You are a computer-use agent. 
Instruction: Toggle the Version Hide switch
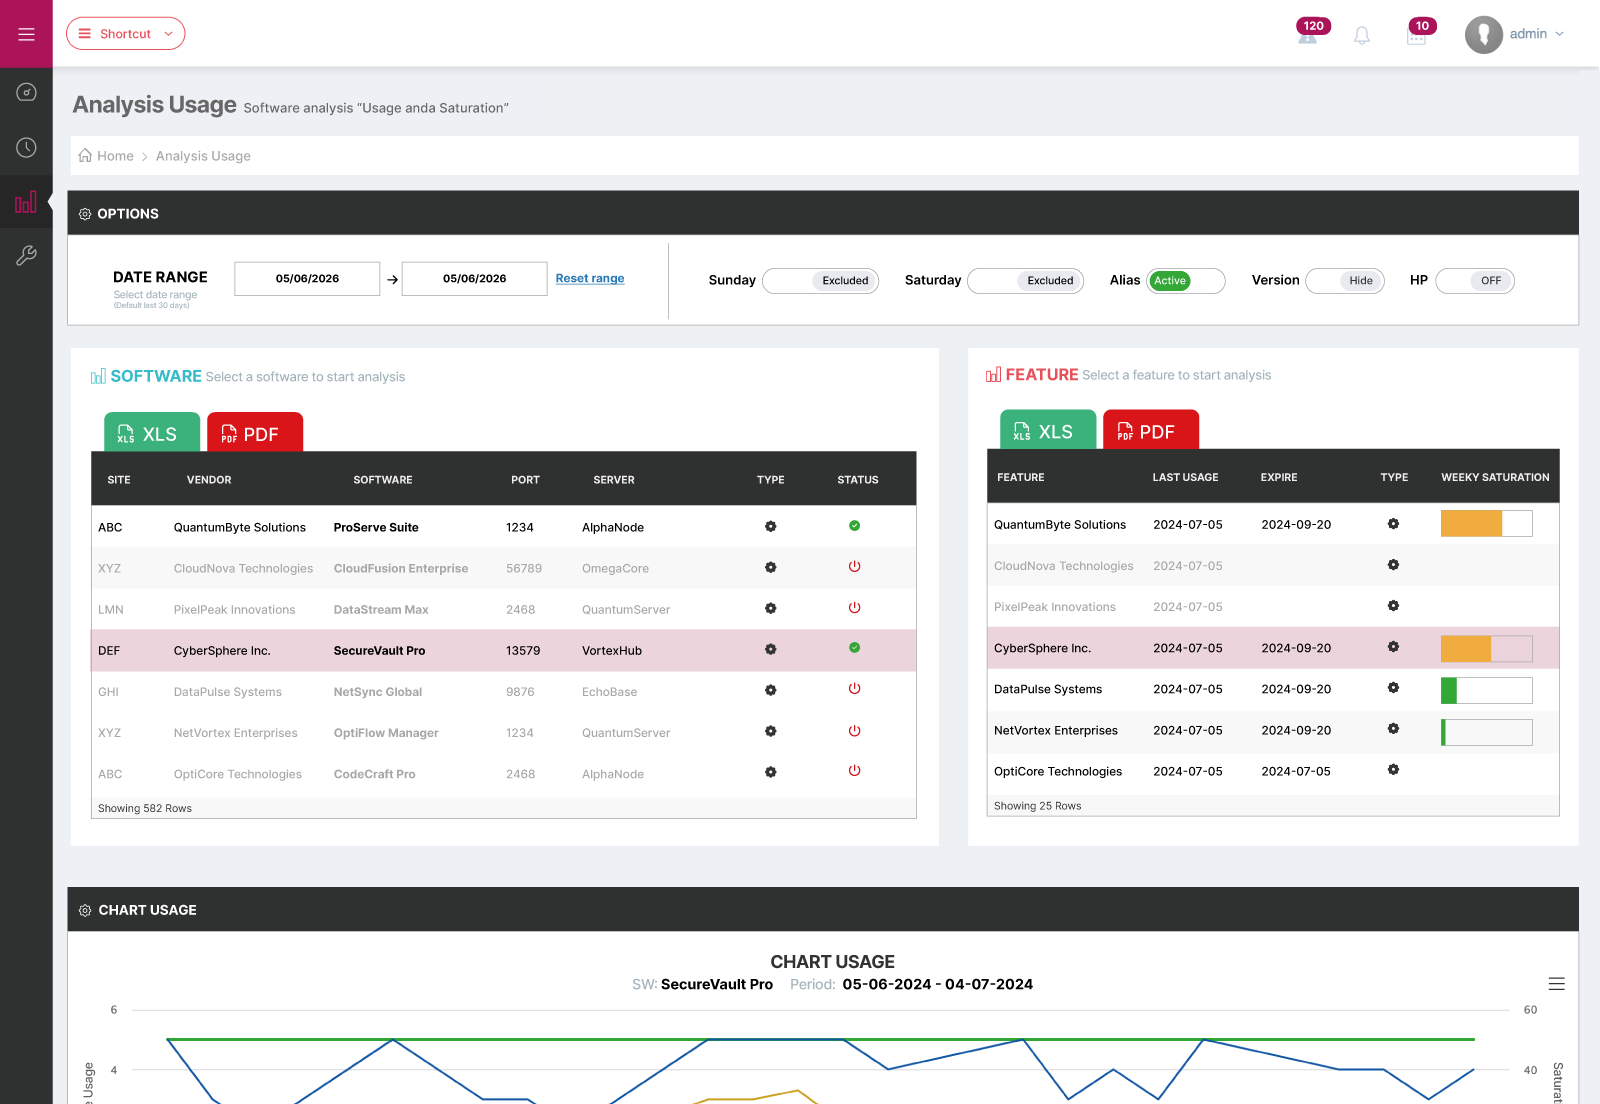pyautogui.click(x=1345, y=281)
